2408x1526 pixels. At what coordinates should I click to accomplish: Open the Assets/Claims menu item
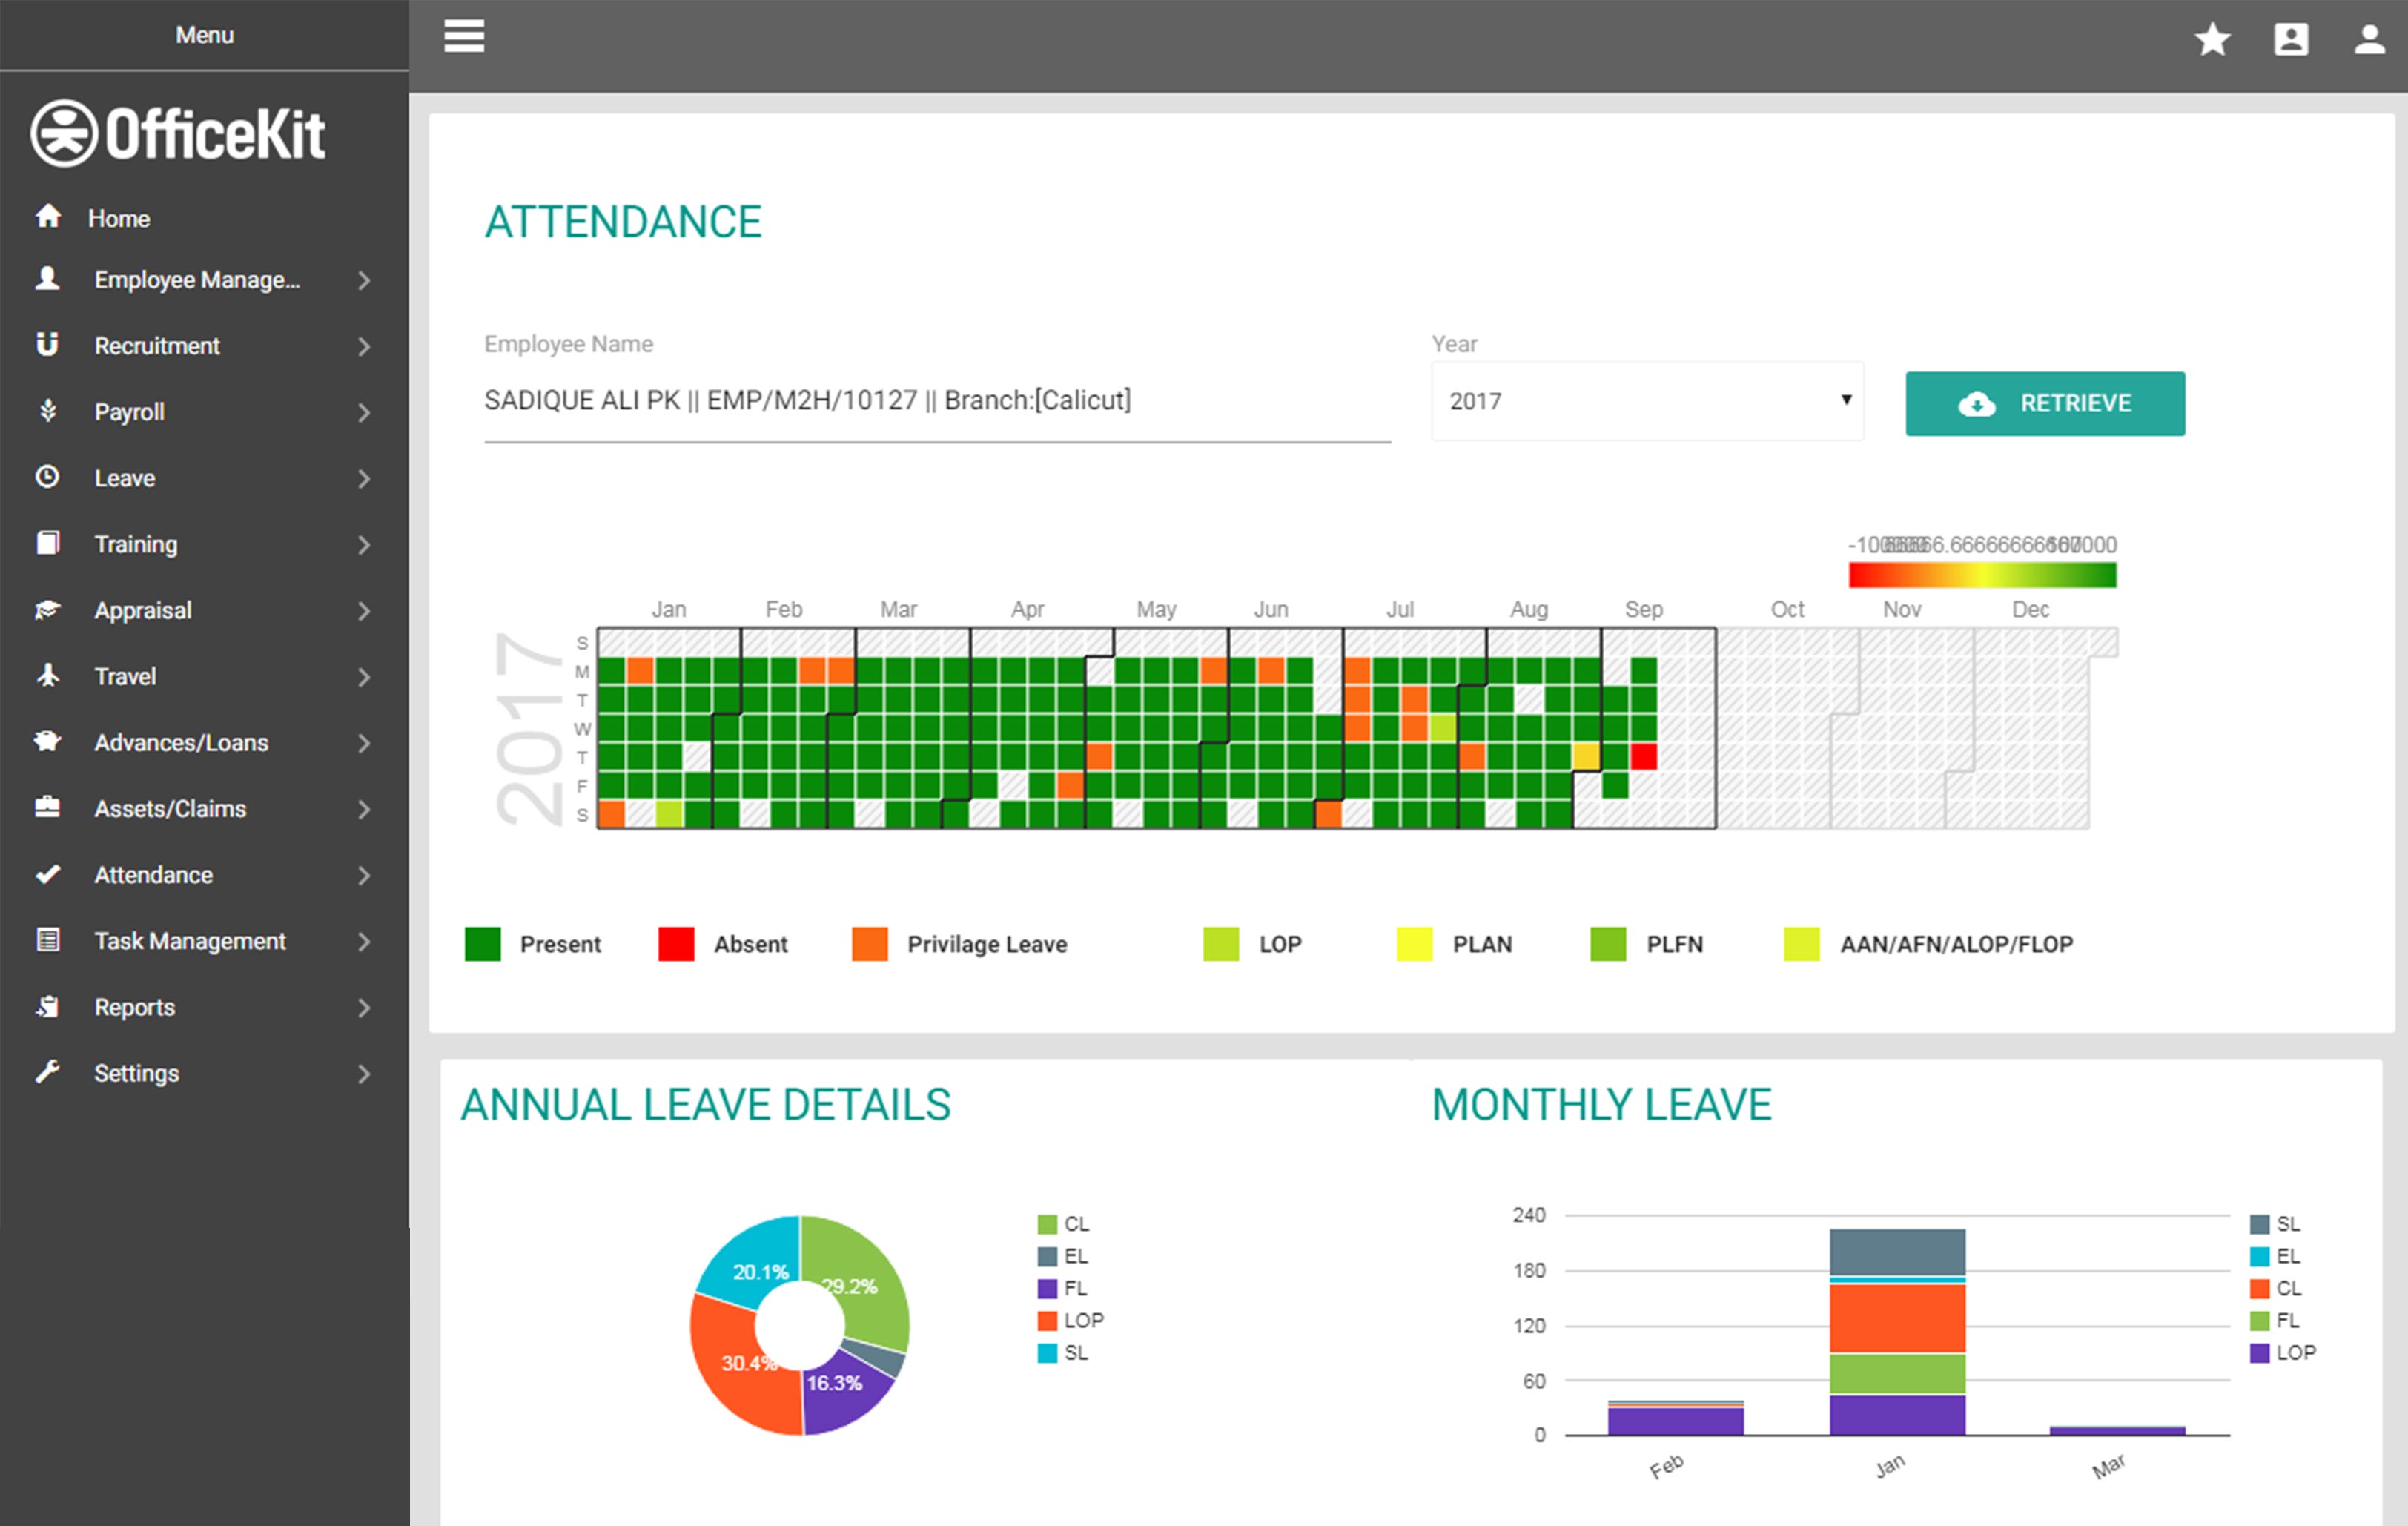pos(204,809)
